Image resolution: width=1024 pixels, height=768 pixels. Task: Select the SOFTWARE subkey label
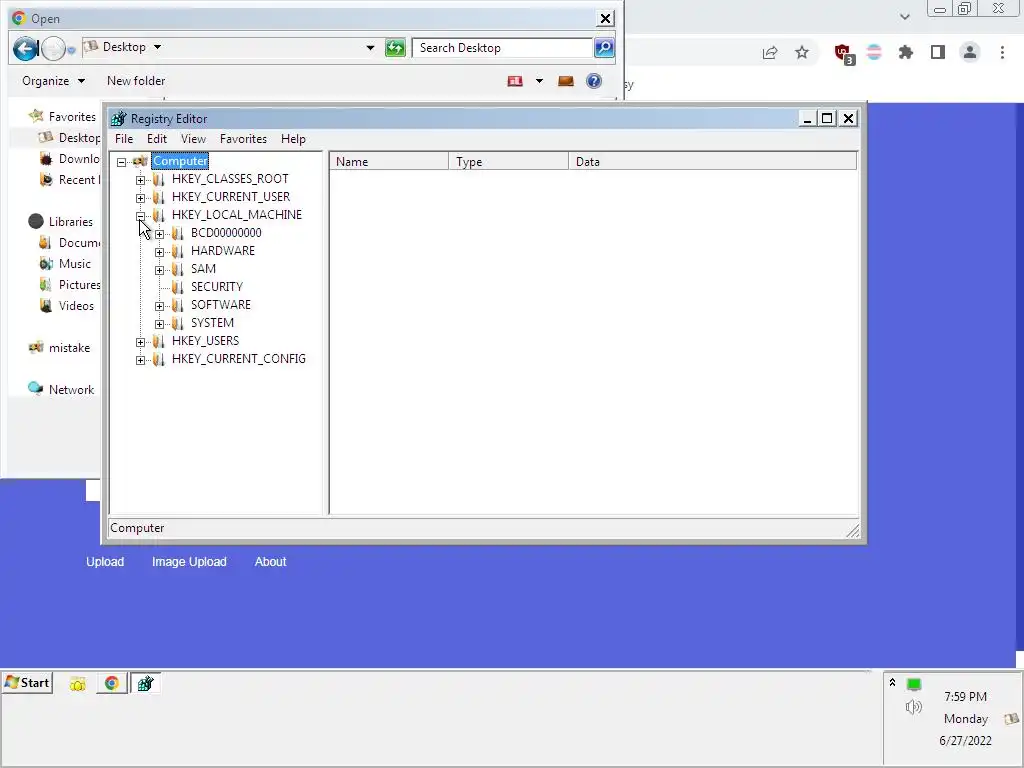pos(221,305)
